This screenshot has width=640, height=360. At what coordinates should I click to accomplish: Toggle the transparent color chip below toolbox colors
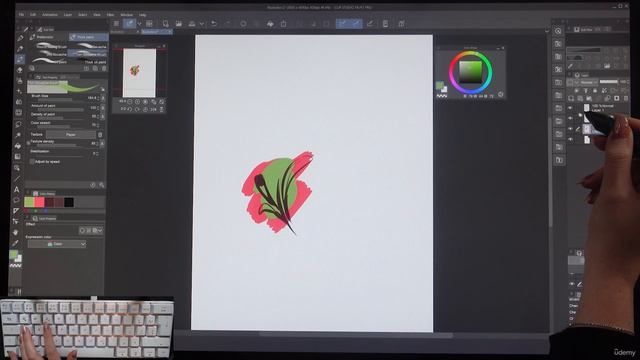click(15, 266)
